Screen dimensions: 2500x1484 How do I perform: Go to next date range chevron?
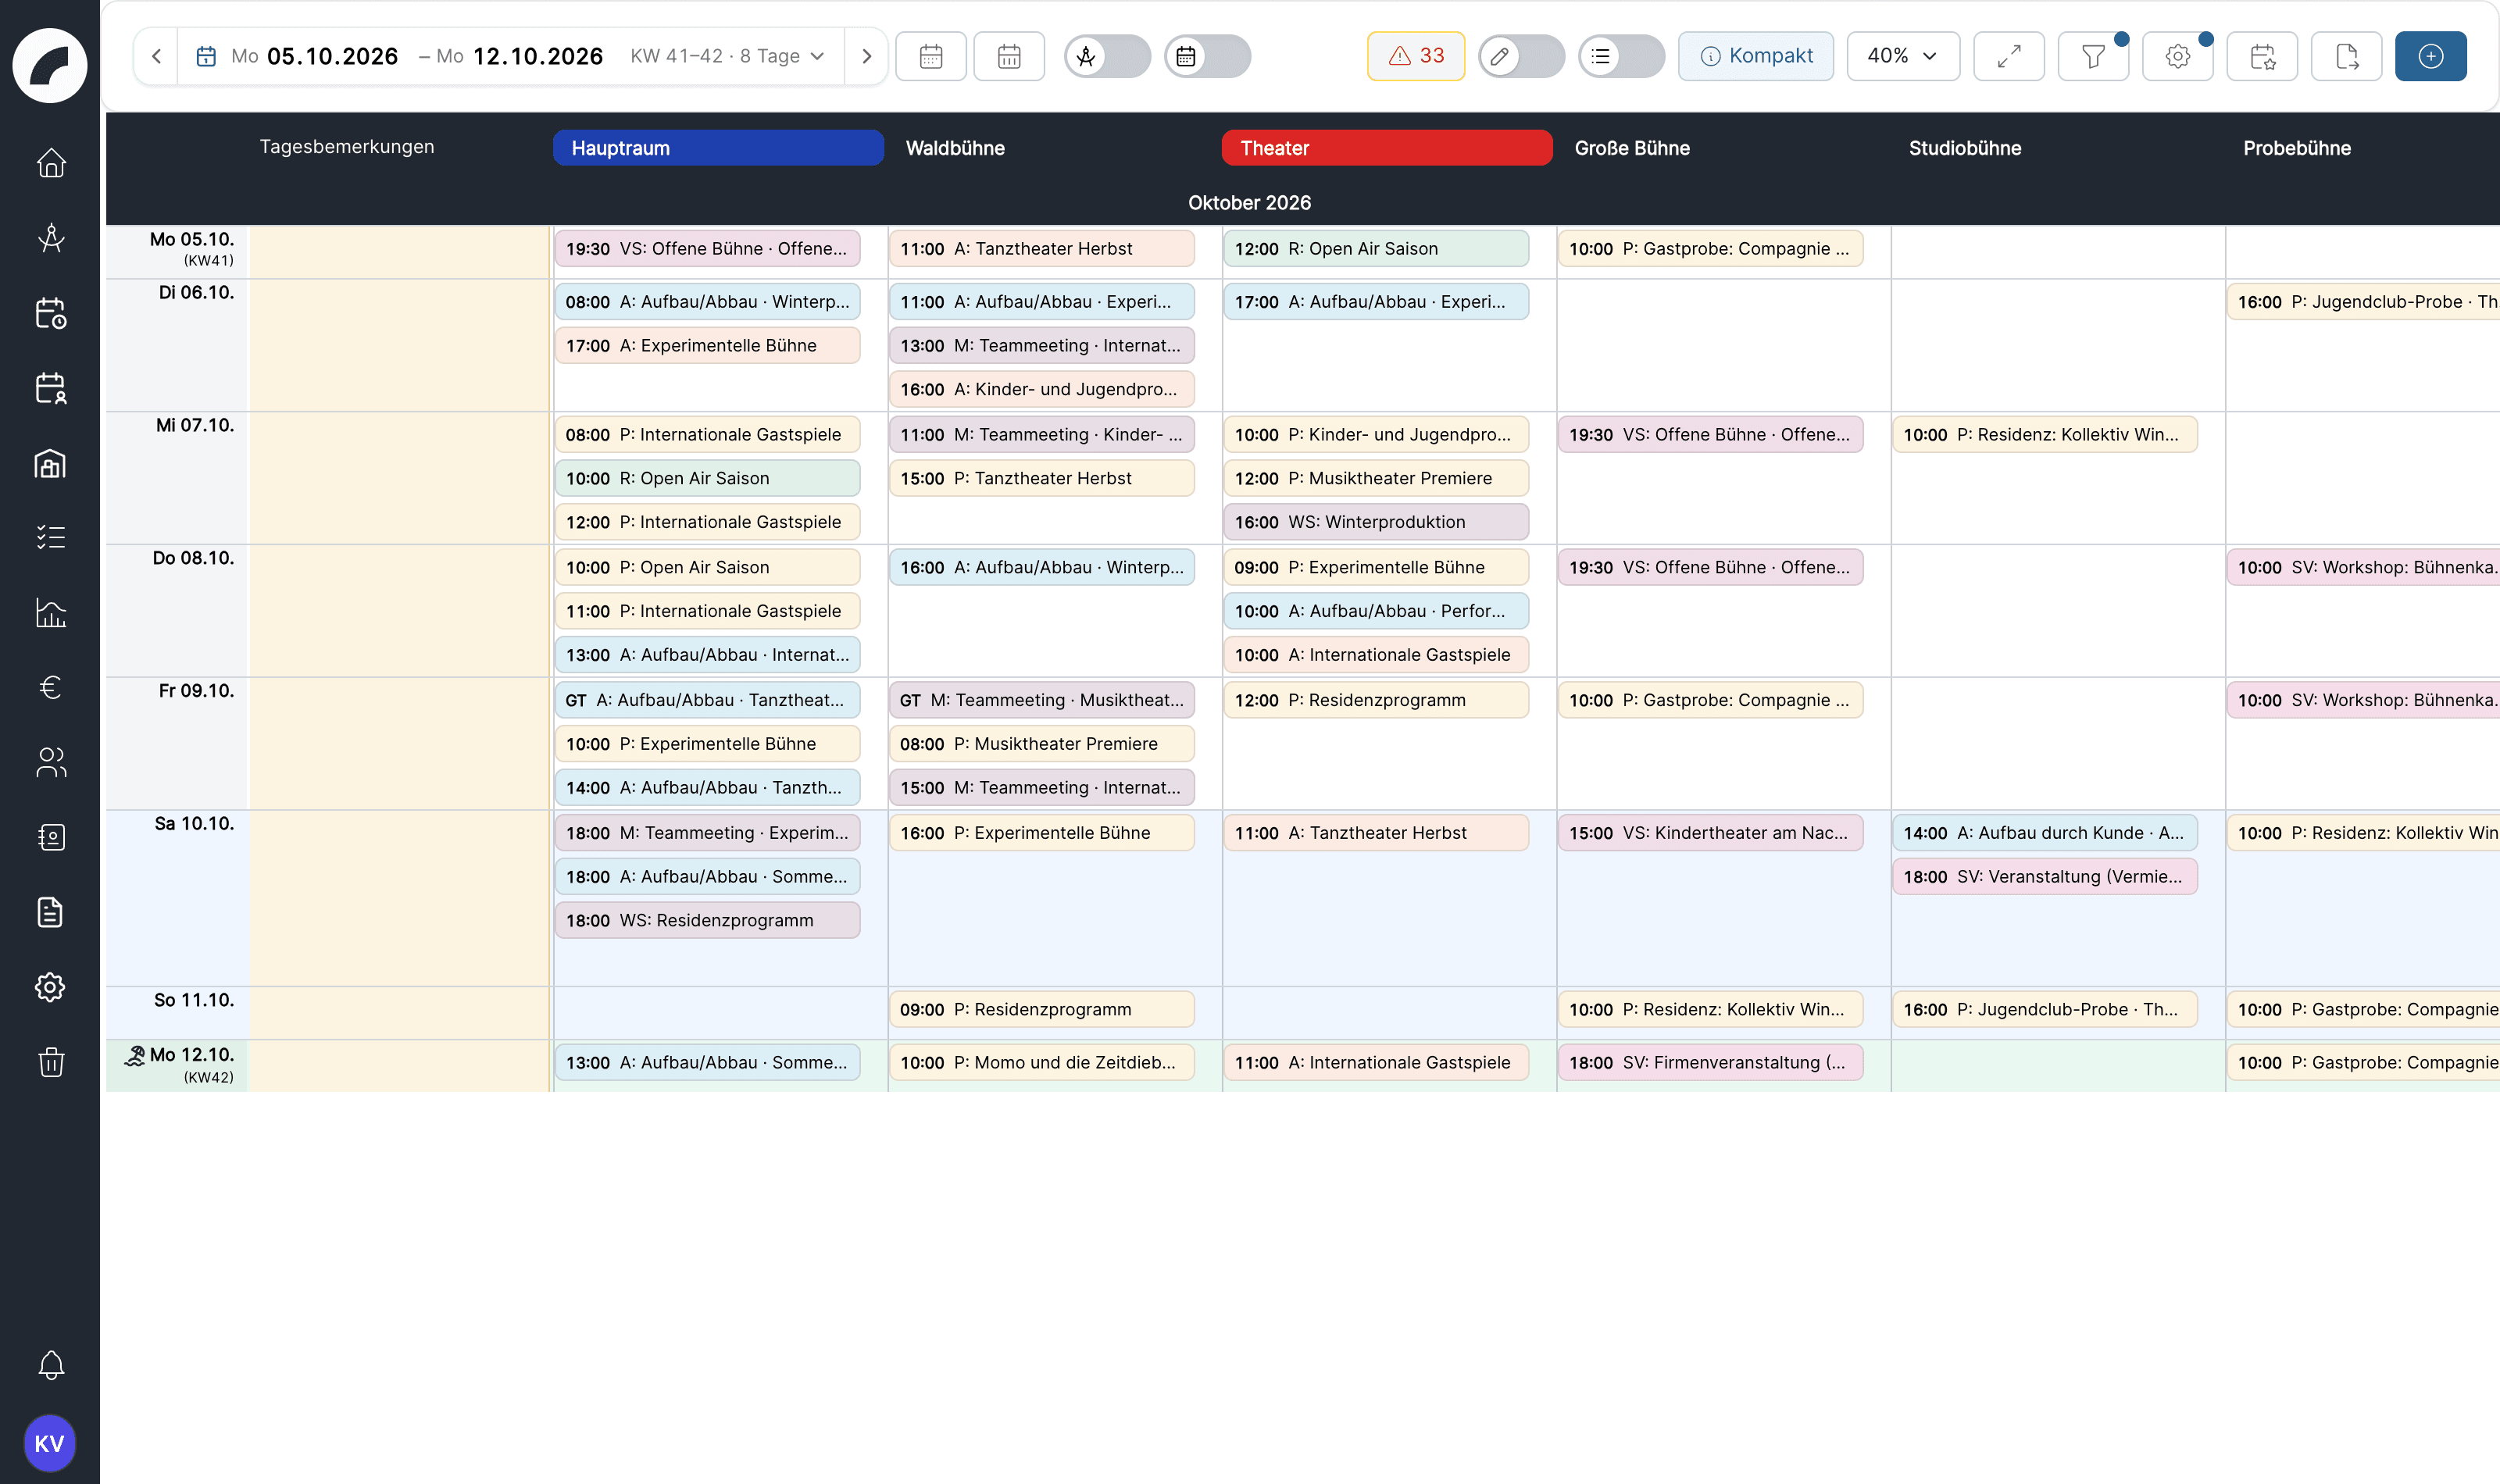coord(866,56)
